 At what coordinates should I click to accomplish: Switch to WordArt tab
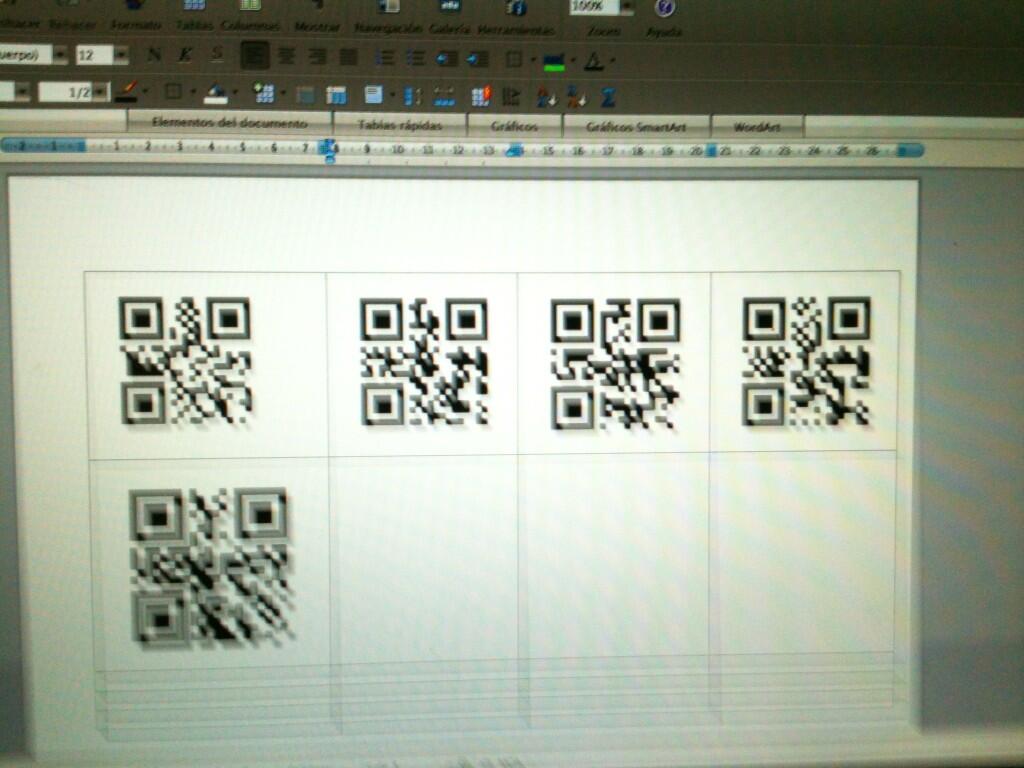click(757, 127)
